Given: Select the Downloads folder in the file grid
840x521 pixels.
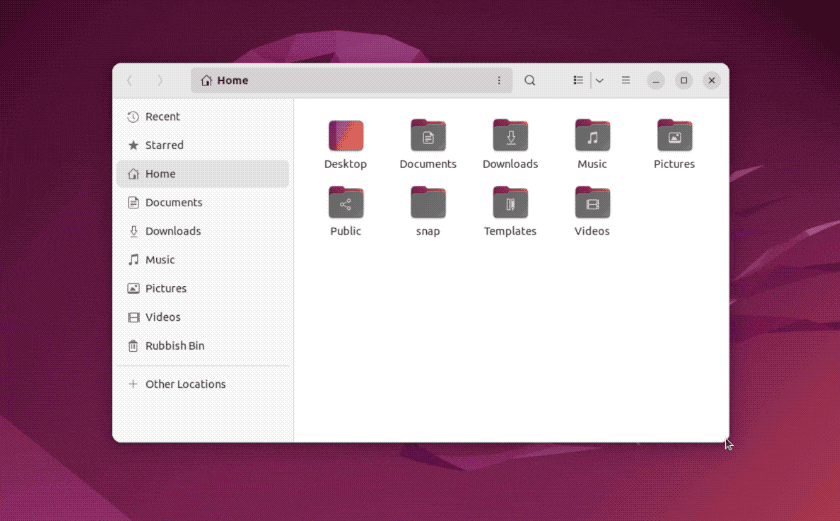Looking at the screenshot, I should [510, 135].
